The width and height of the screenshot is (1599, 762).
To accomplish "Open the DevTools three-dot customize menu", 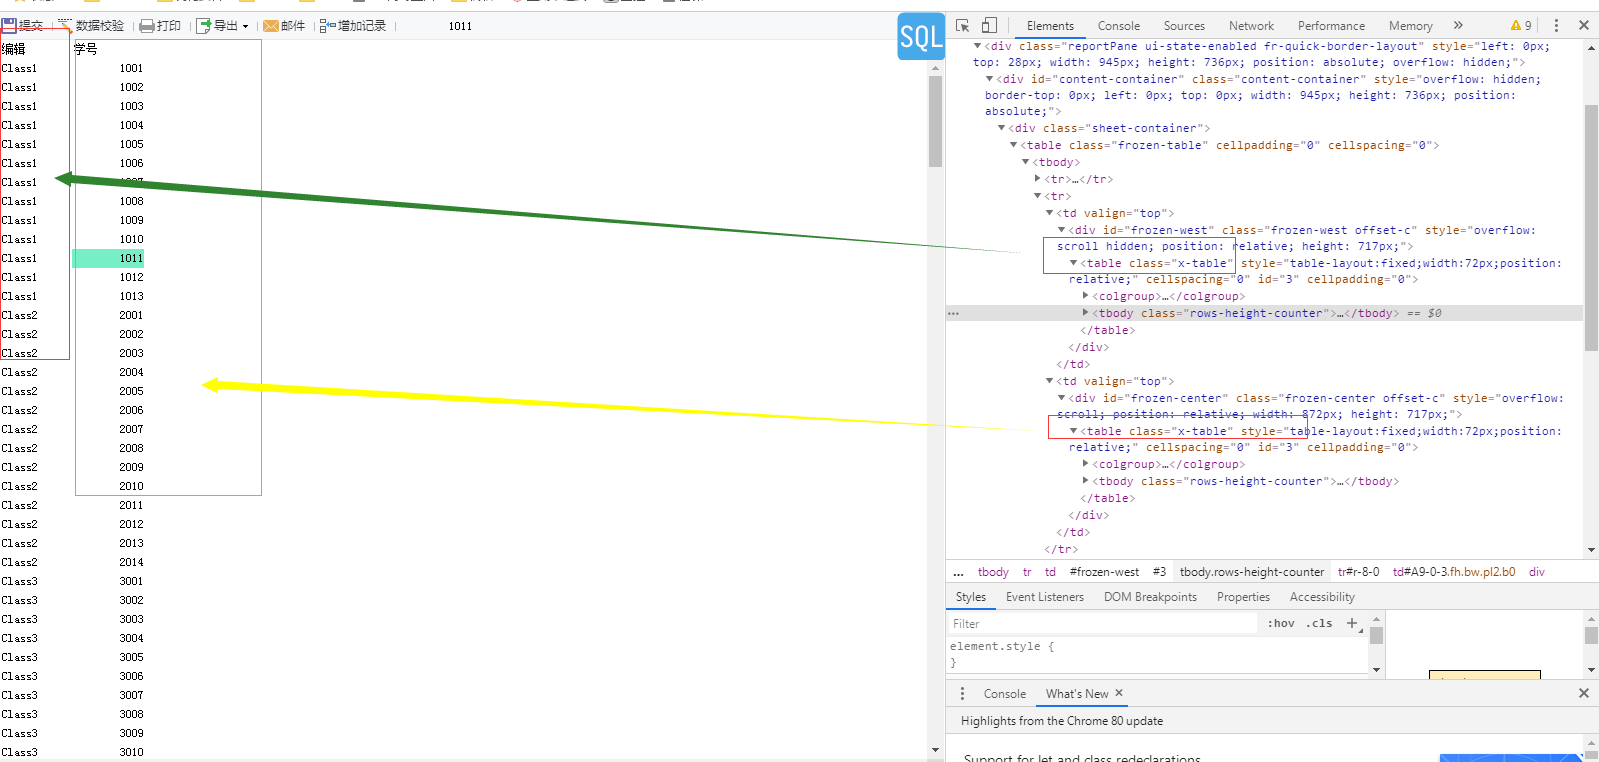I will (1556, 25).
